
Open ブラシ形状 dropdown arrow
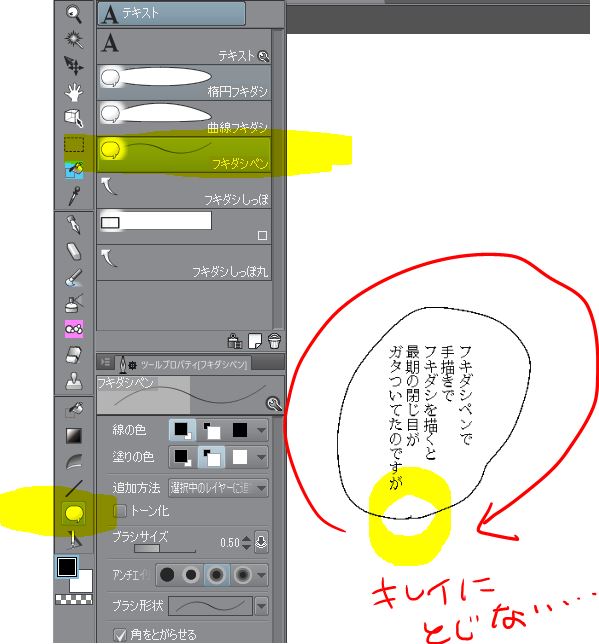point(261,606)
